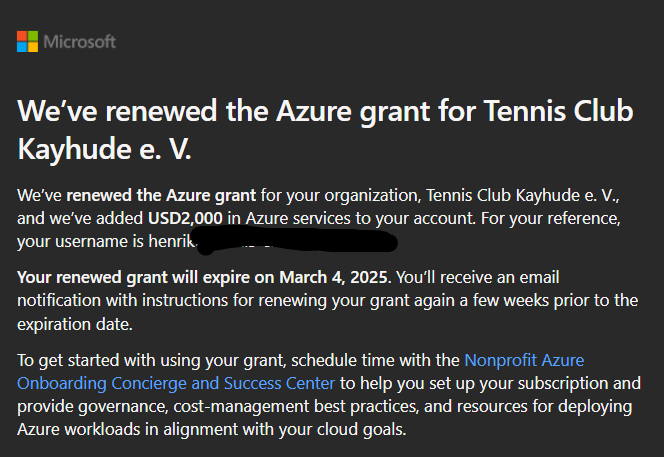Screen dimensions: 664x457
Task: Click the blue square in Microsoft logo
Action: pyautogui.click(x=22, y=47)
